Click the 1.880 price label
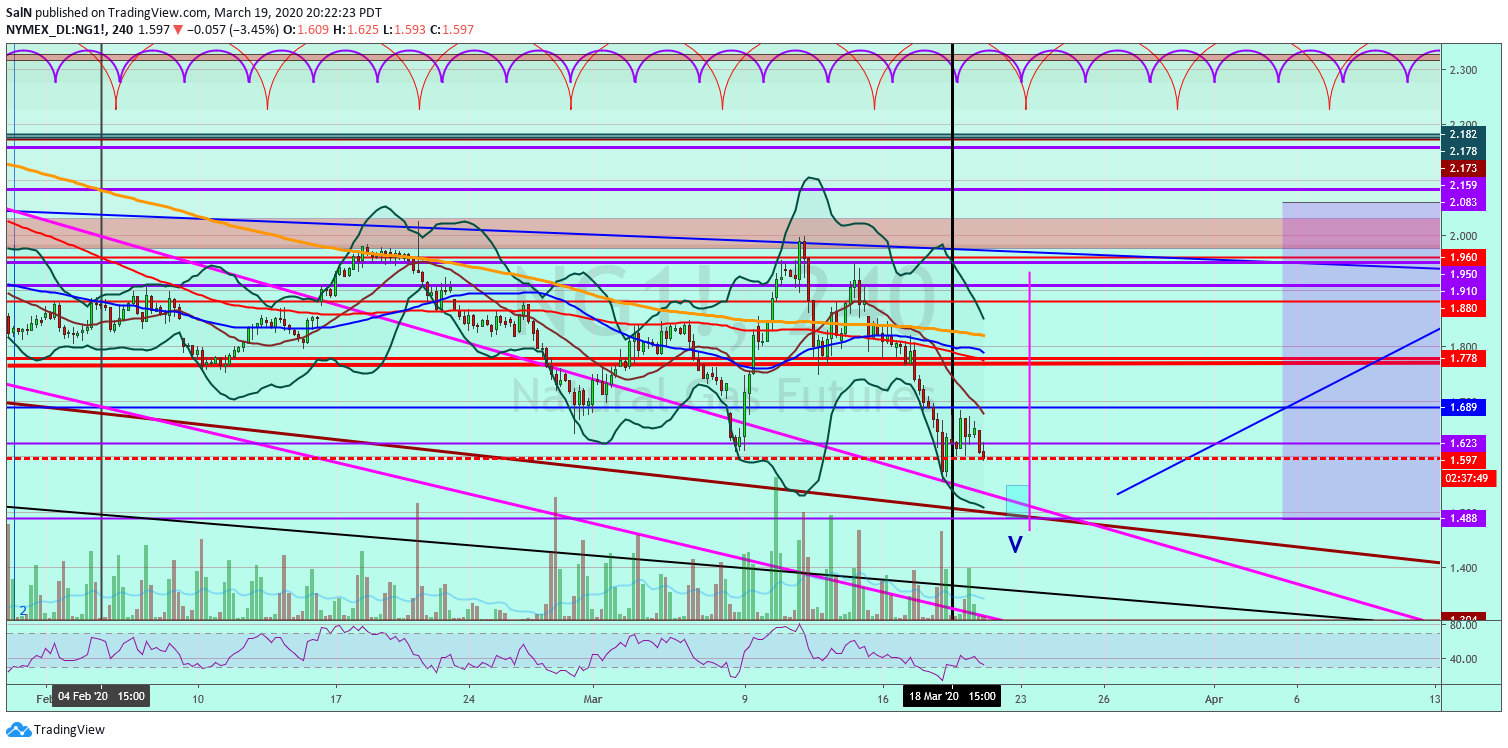1508x748 pixels. click(x=1462, y=309)
